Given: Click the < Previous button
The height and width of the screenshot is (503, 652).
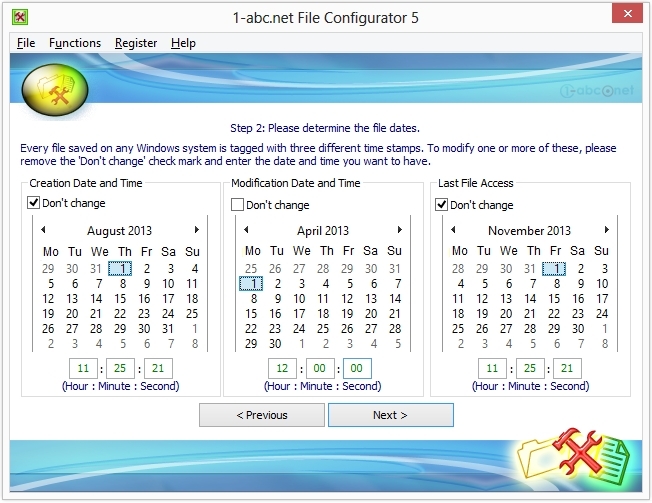Looking at the screenshot, I should (x=261, y=415).
